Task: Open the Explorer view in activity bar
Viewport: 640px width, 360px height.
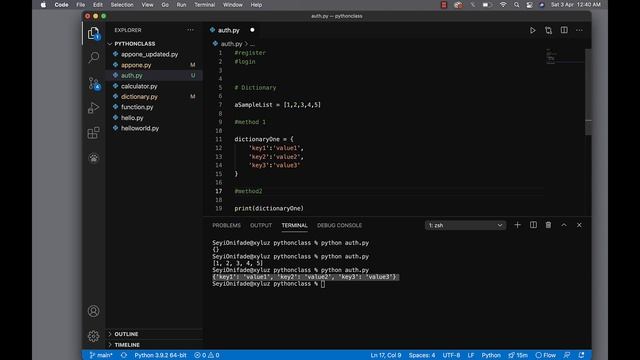Action: tap(93, 33)
